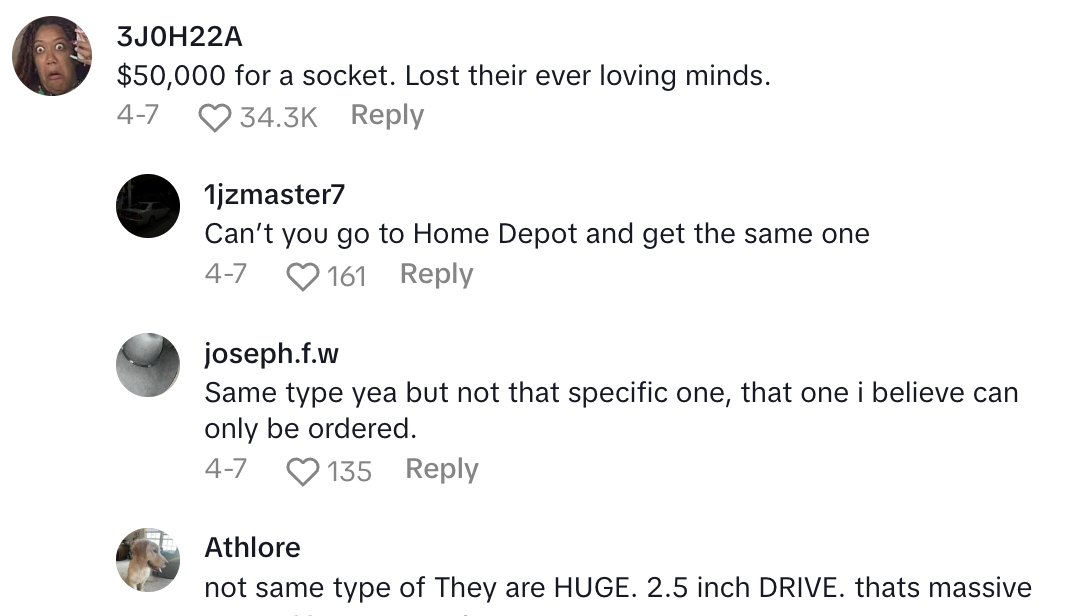Click the 34.3K like count
Screen dimensions: 1066x616
point(278,118)
